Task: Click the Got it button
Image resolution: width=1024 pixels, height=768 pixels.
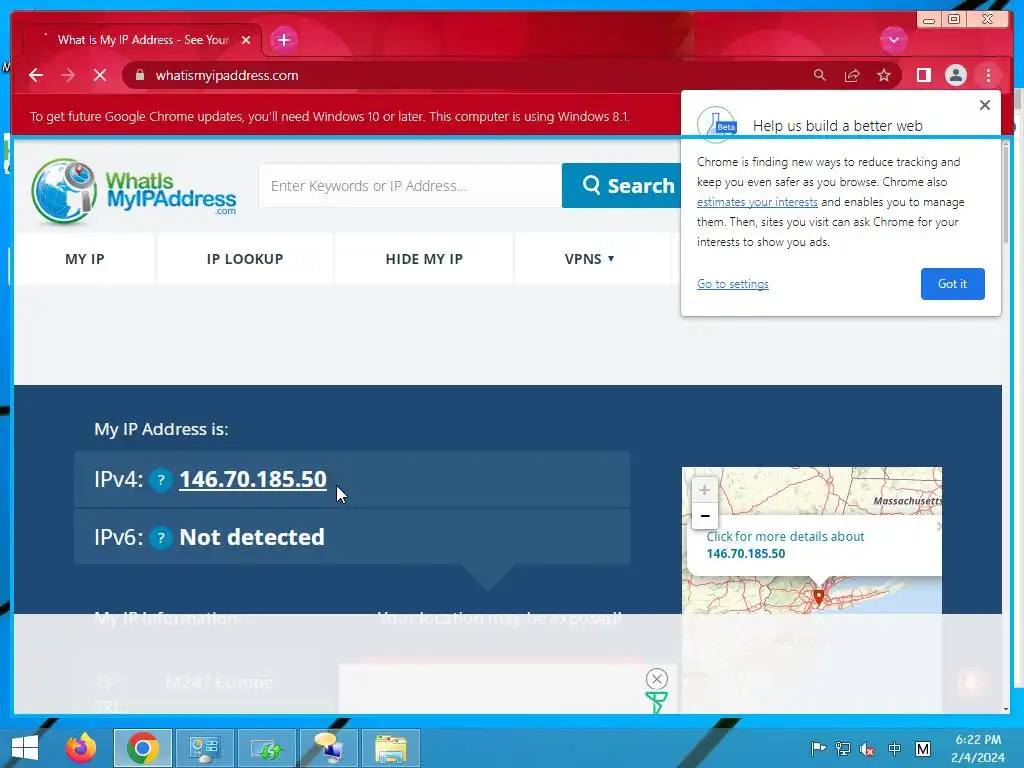Action: (952, 284)
